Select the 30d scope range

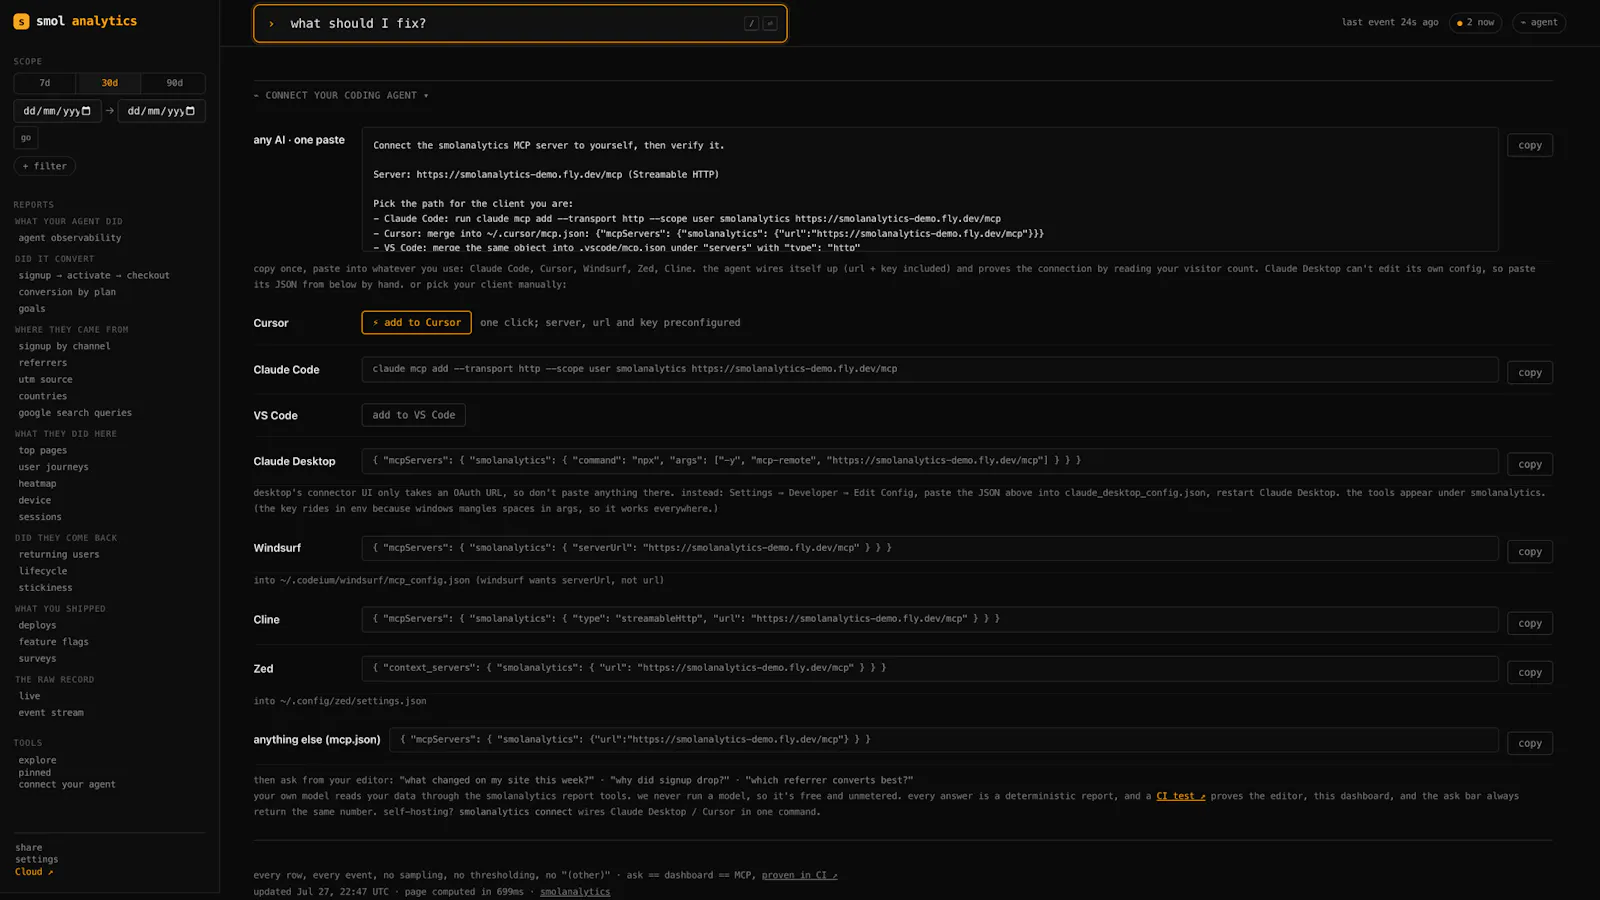coord(109,83)
